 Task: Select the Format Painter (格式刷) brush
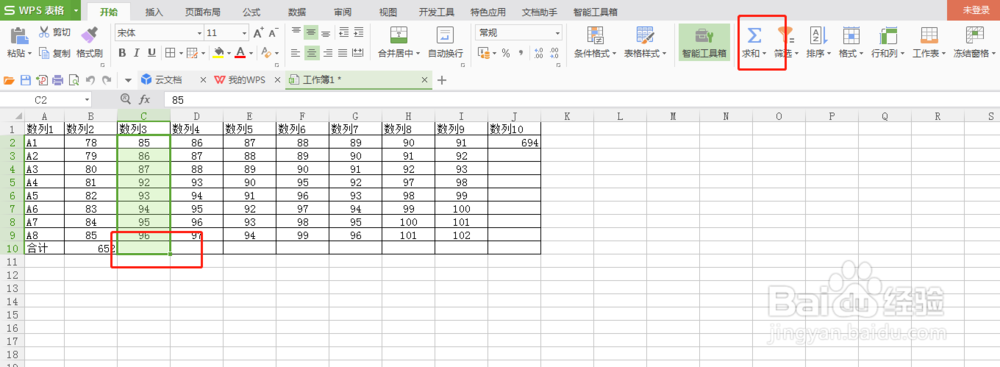[90, 35]
